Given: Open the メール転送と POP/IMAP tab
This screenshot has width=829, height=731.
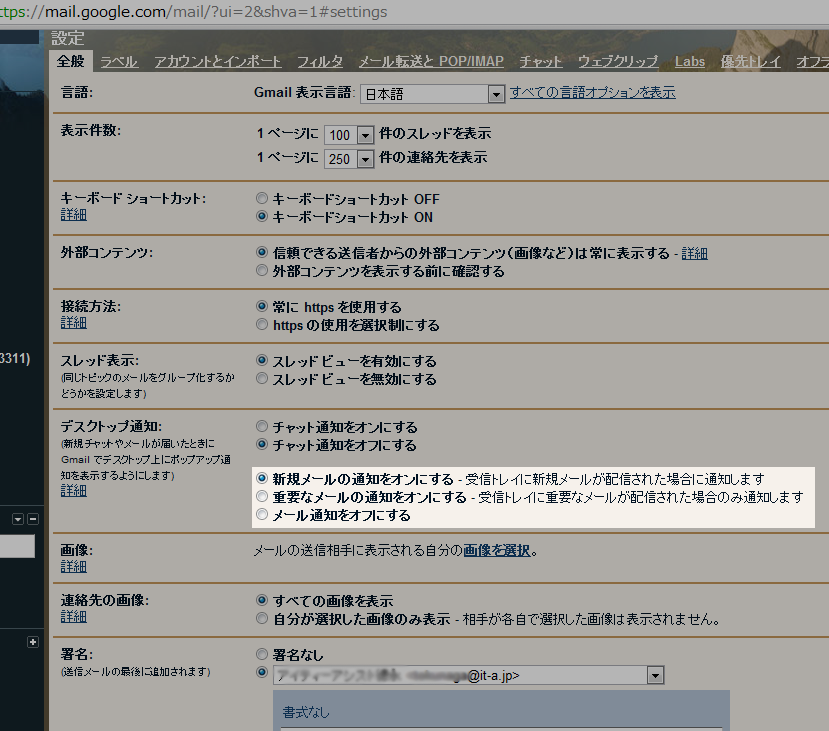Looking at the screenshot, I should [431, 62].
